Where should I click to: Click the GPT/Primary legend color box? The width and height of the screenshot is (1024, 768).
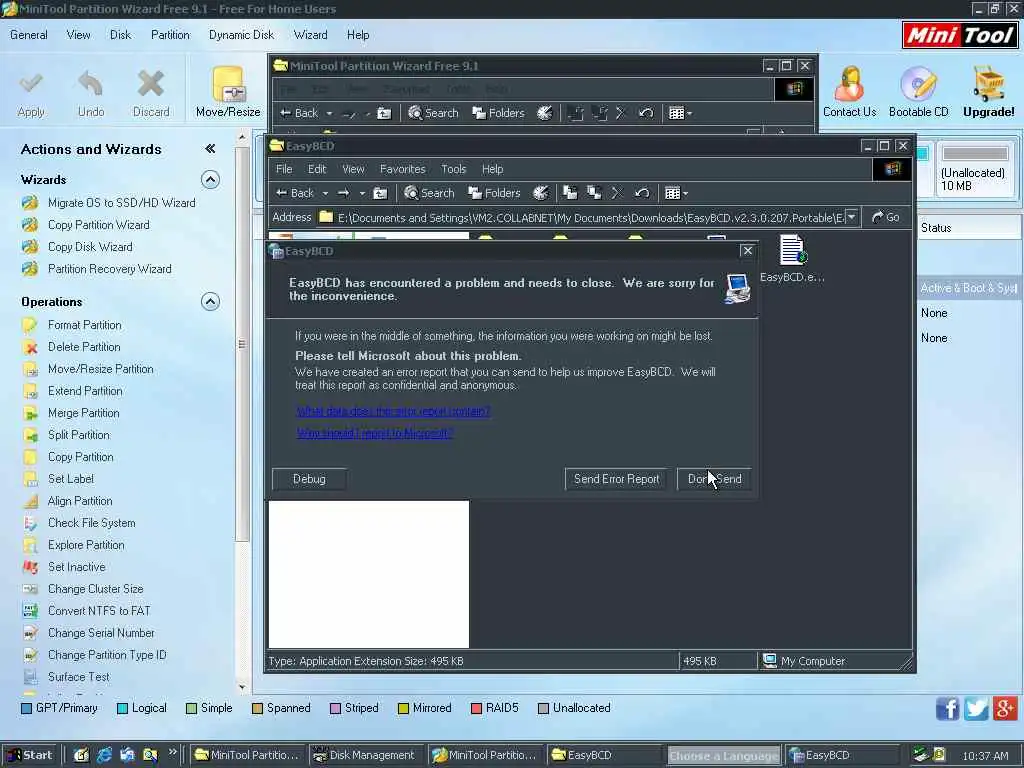click(x=27, y=709)
